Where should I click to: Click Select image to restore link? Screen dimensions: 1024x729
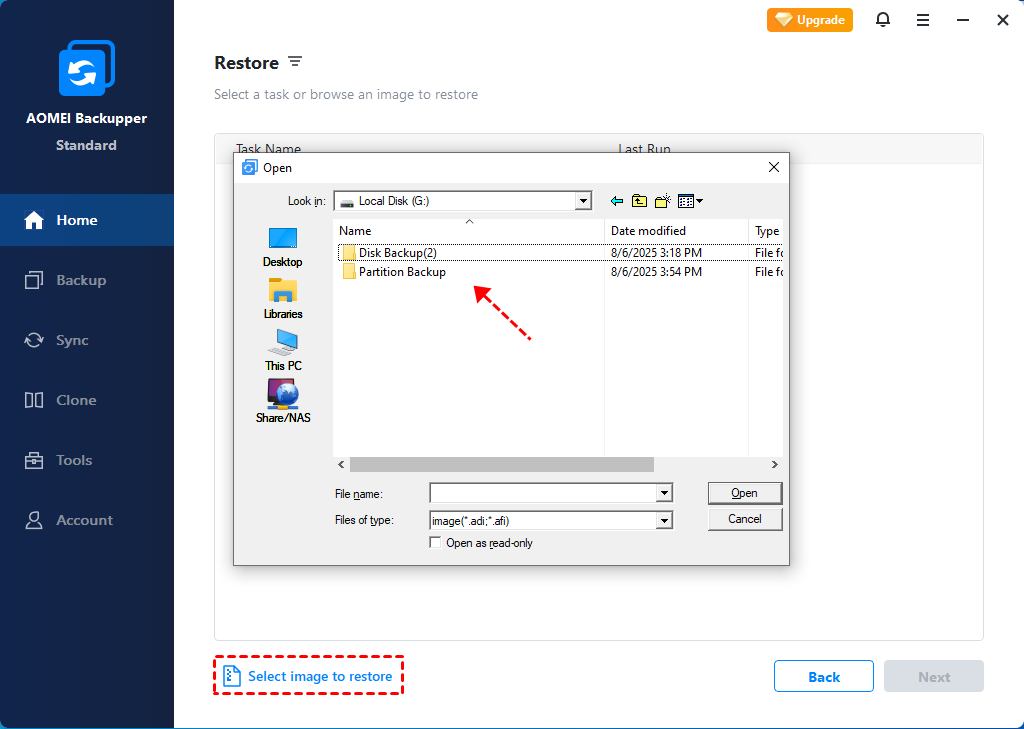[320, 676]
